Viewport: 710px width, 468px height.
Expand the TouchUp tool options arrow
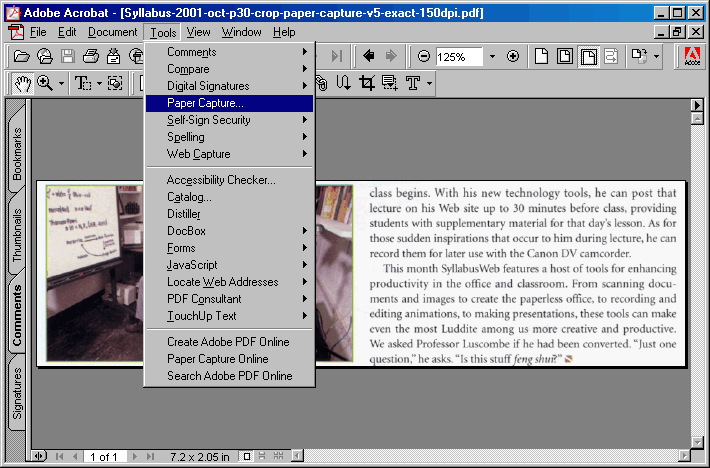[429, 83]
